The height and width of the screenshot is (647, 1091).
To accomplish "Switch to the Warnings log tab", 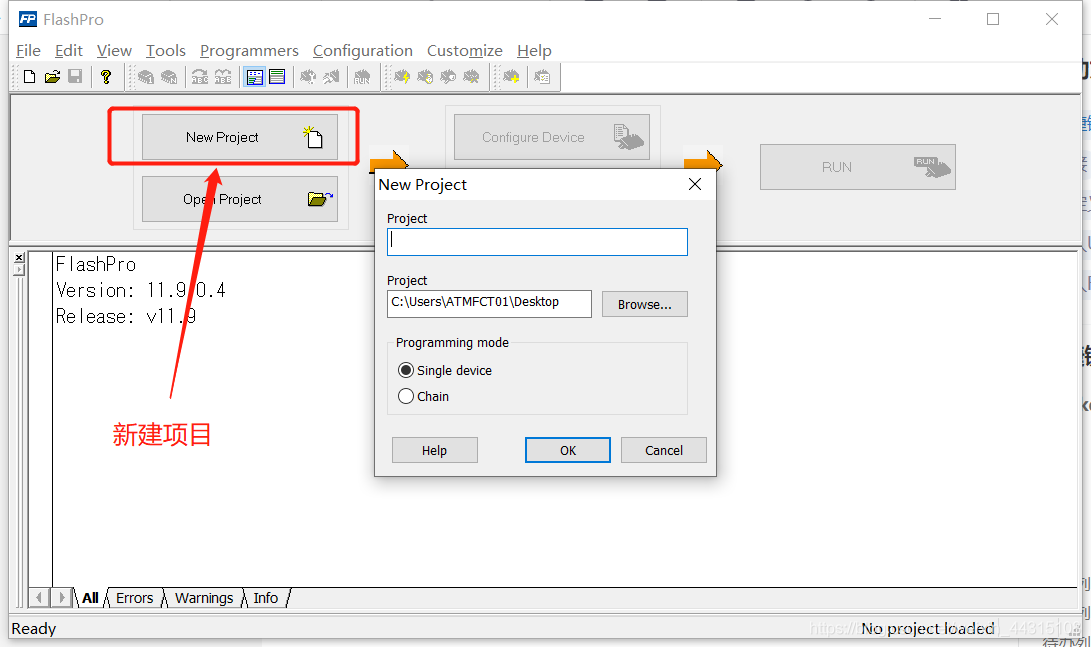I will tap(204, 598).
